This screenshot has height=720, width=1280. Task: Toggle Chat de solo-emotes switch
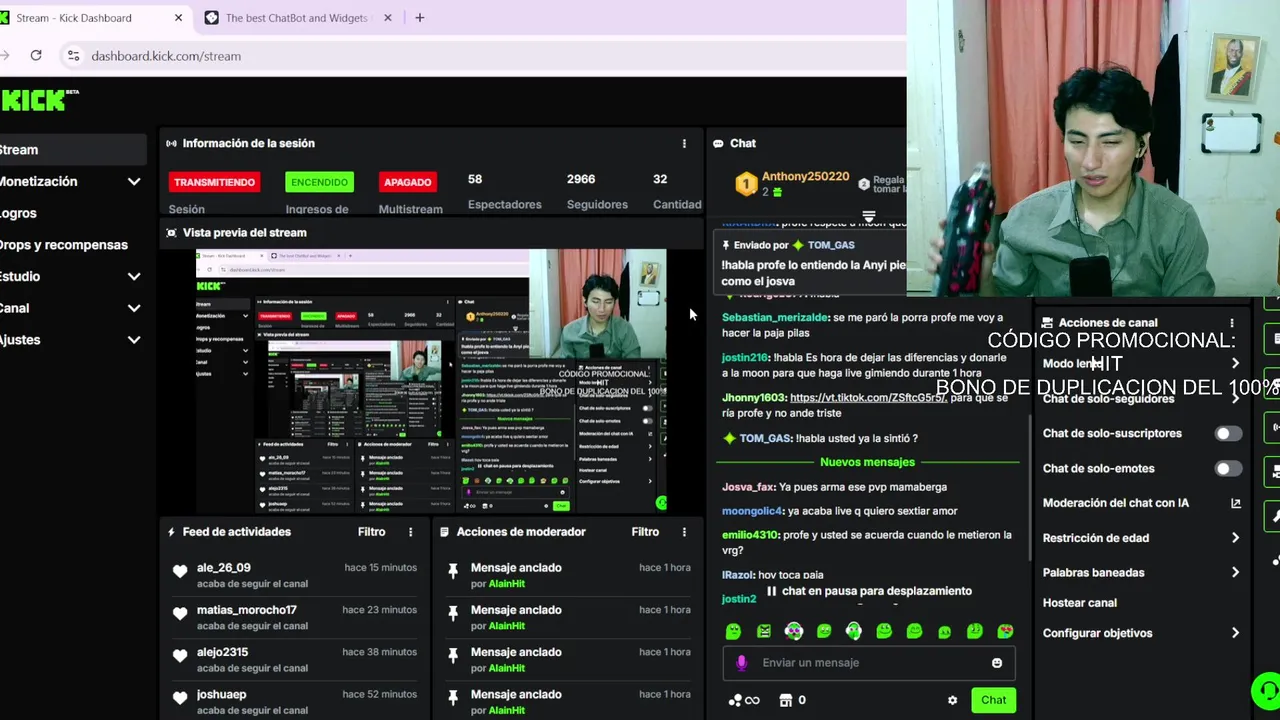click(x=1228, y=469)
